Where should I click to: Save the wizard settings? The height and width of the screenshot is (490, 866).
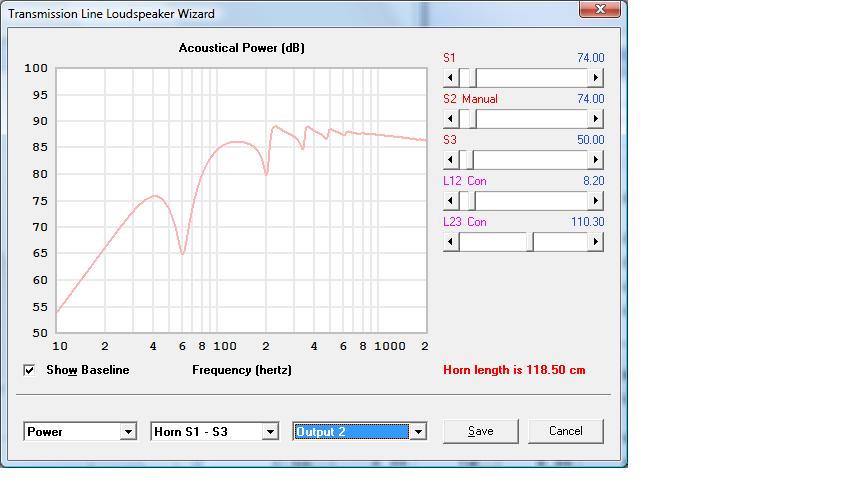click(x=480, y=431)
